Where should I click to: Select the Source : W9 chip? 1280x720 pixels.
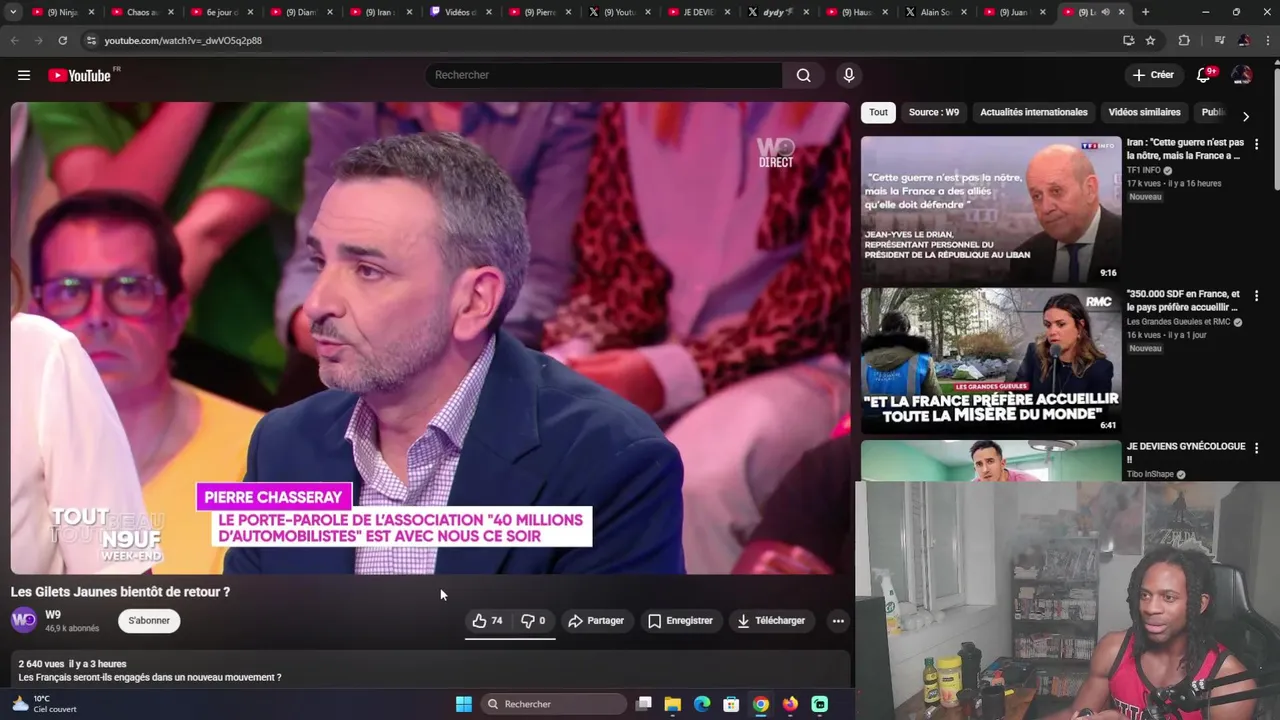(933, 112)
